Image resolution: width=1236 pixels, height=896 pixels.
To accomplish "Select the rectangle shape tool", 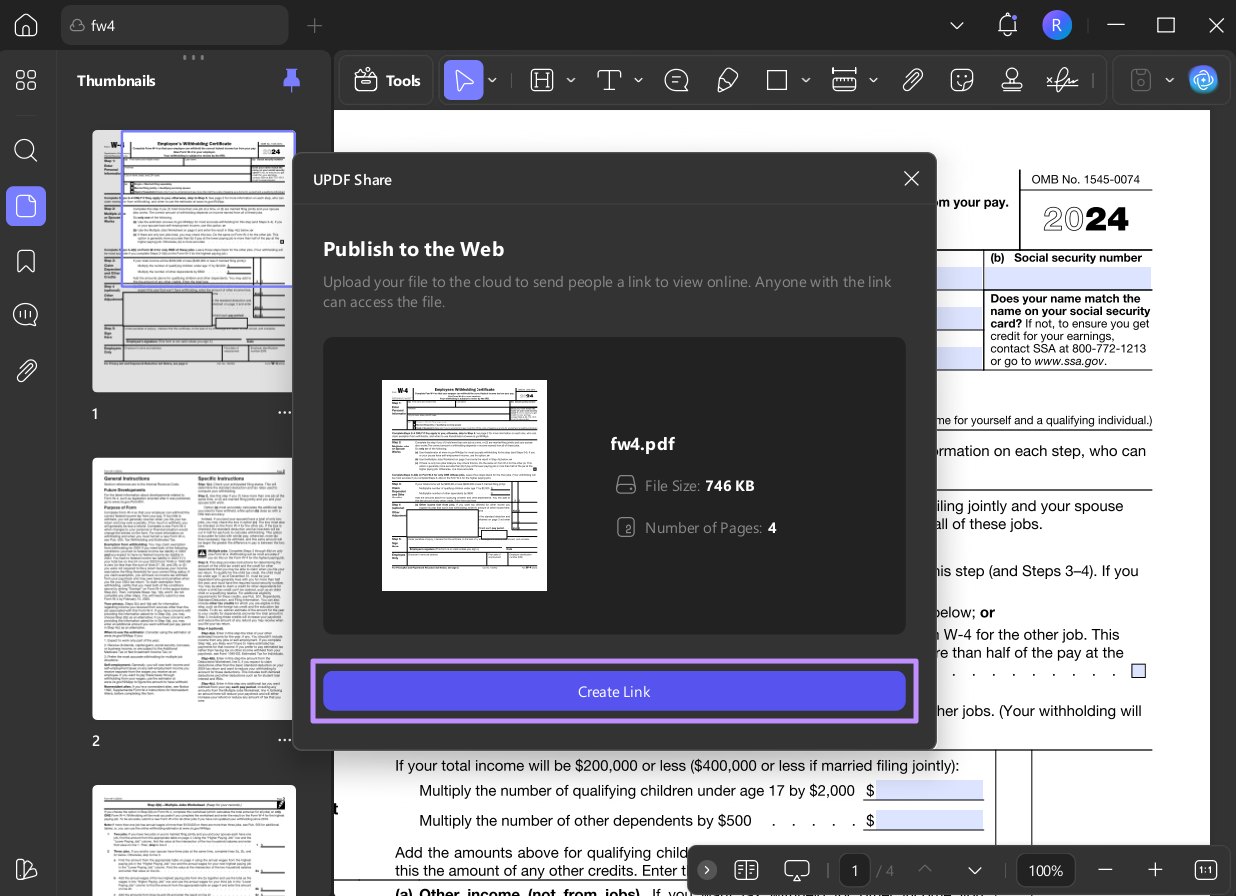I will tap(776, 79).
